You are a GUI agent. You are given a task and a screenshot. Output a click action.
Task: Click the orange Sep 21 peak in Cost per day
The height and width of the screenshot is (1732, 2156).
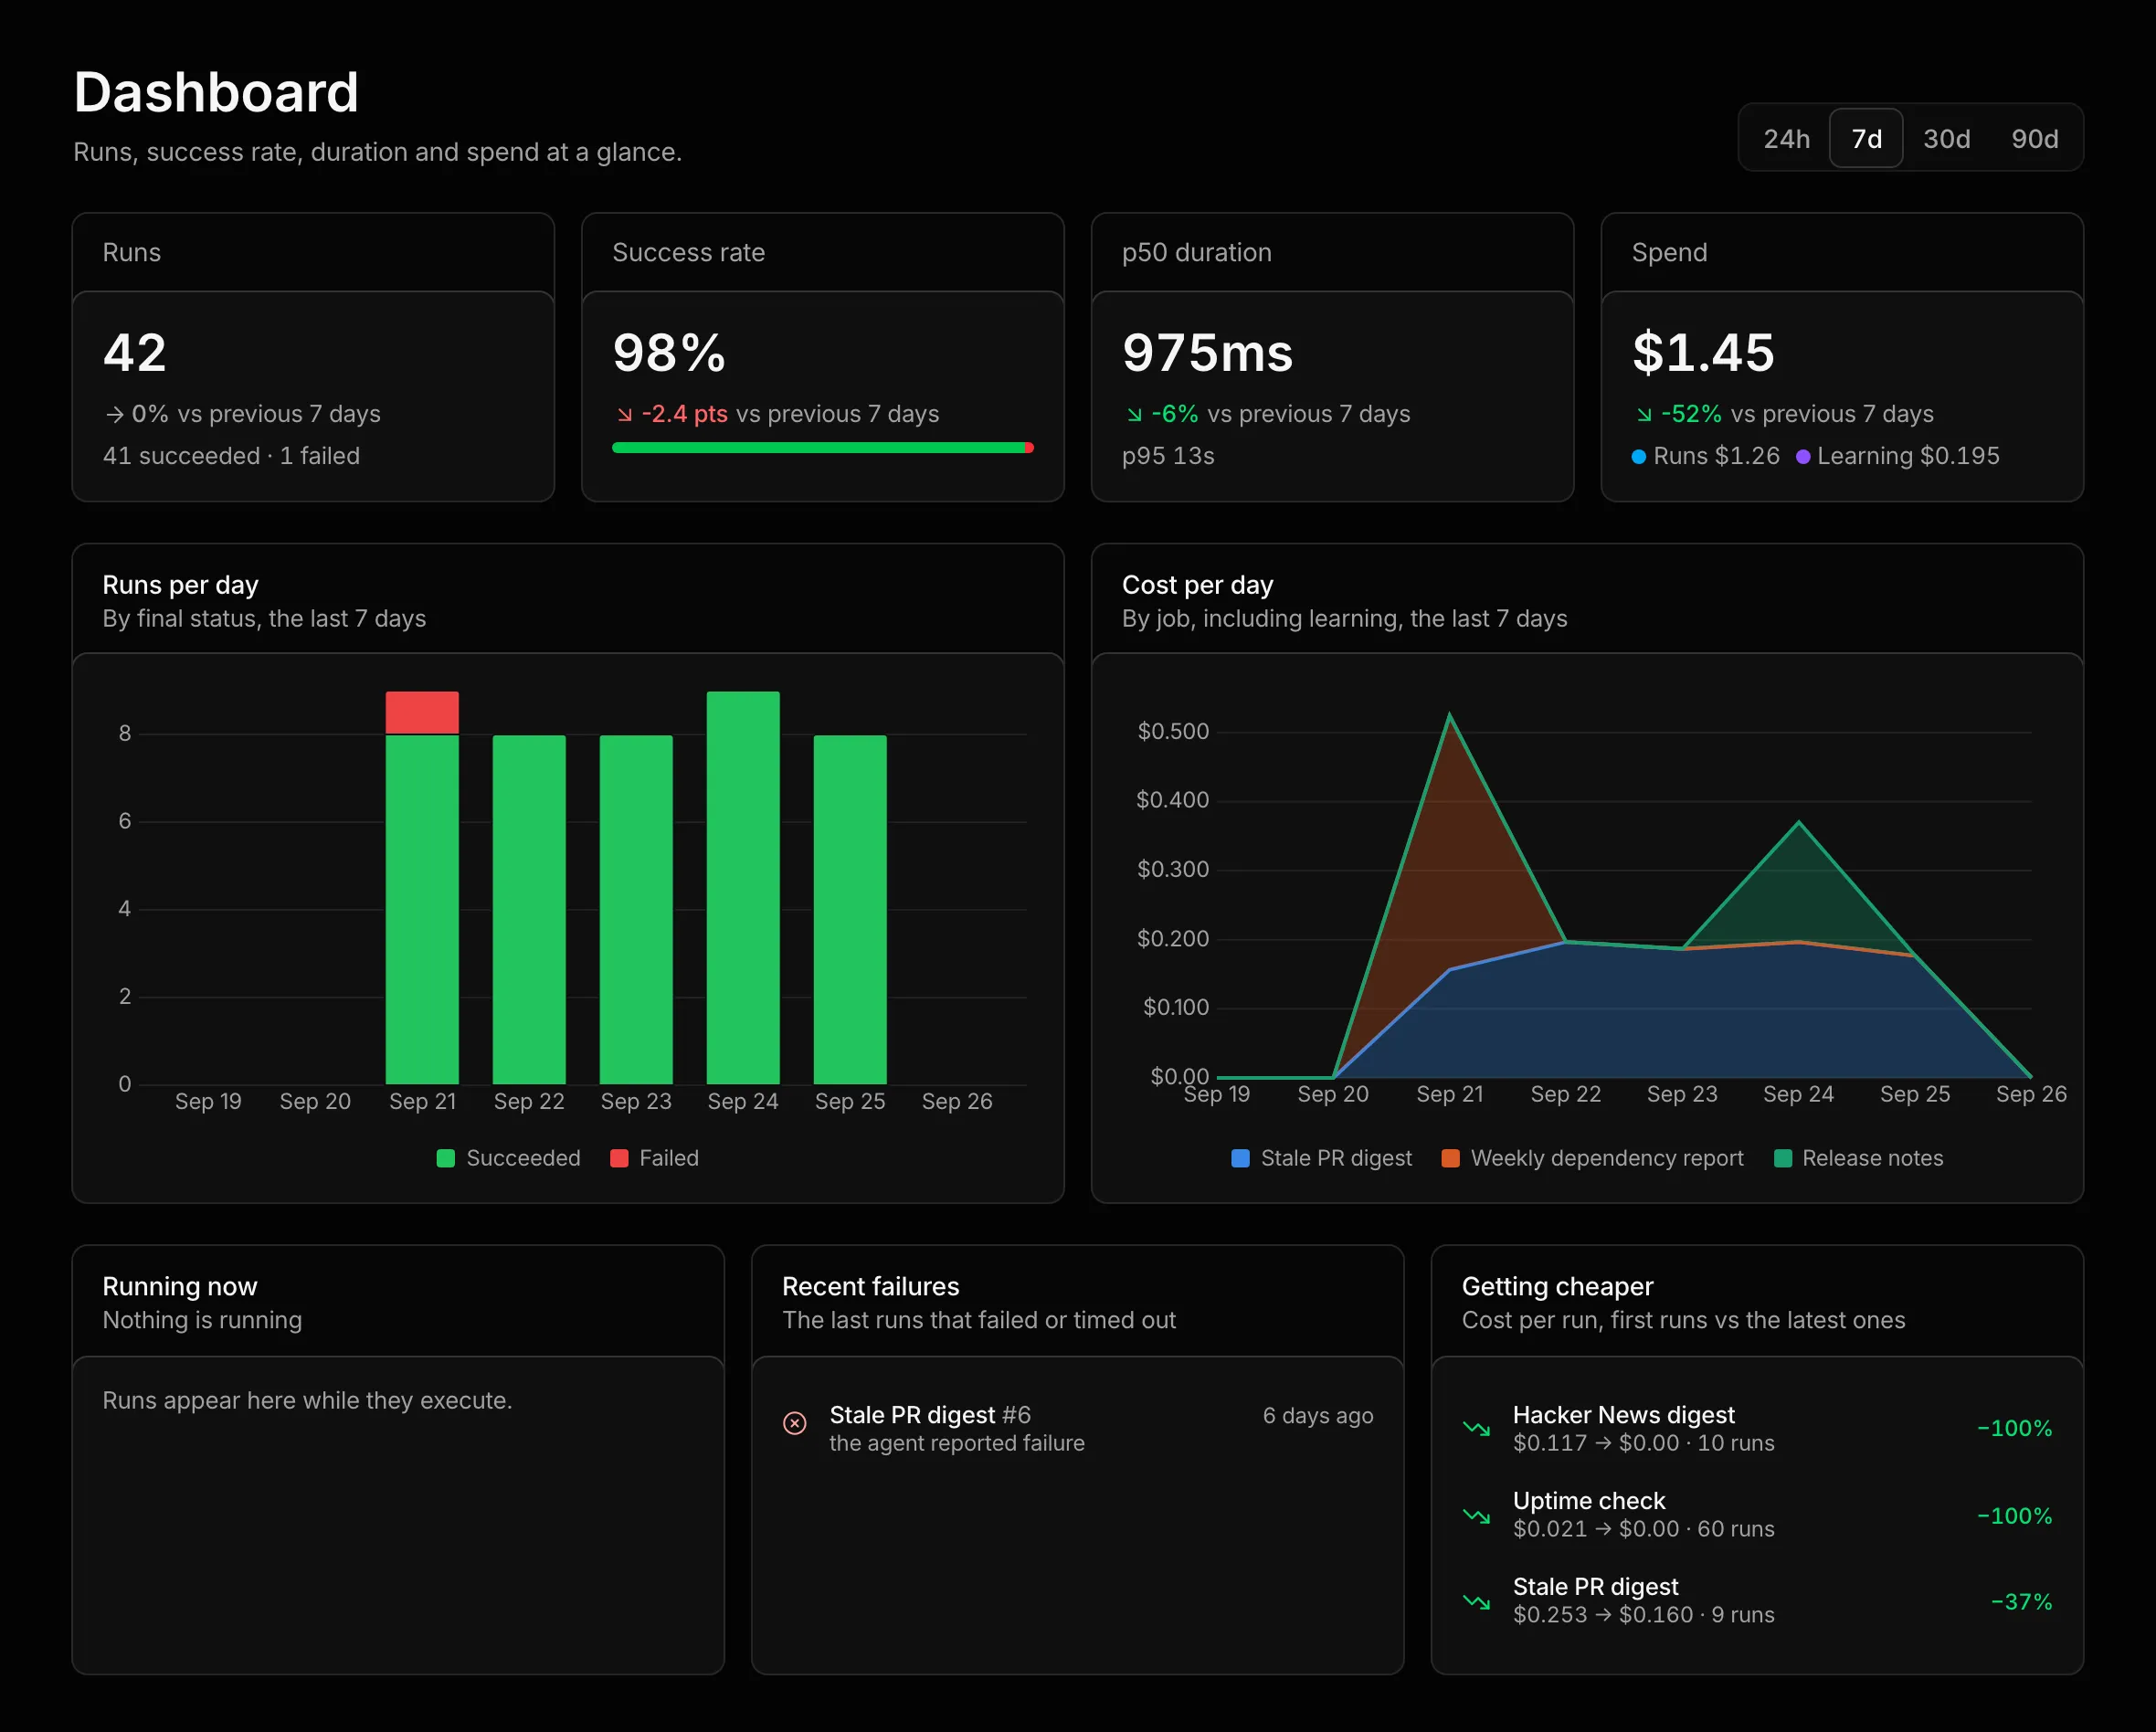click(x=1450, y=716)
